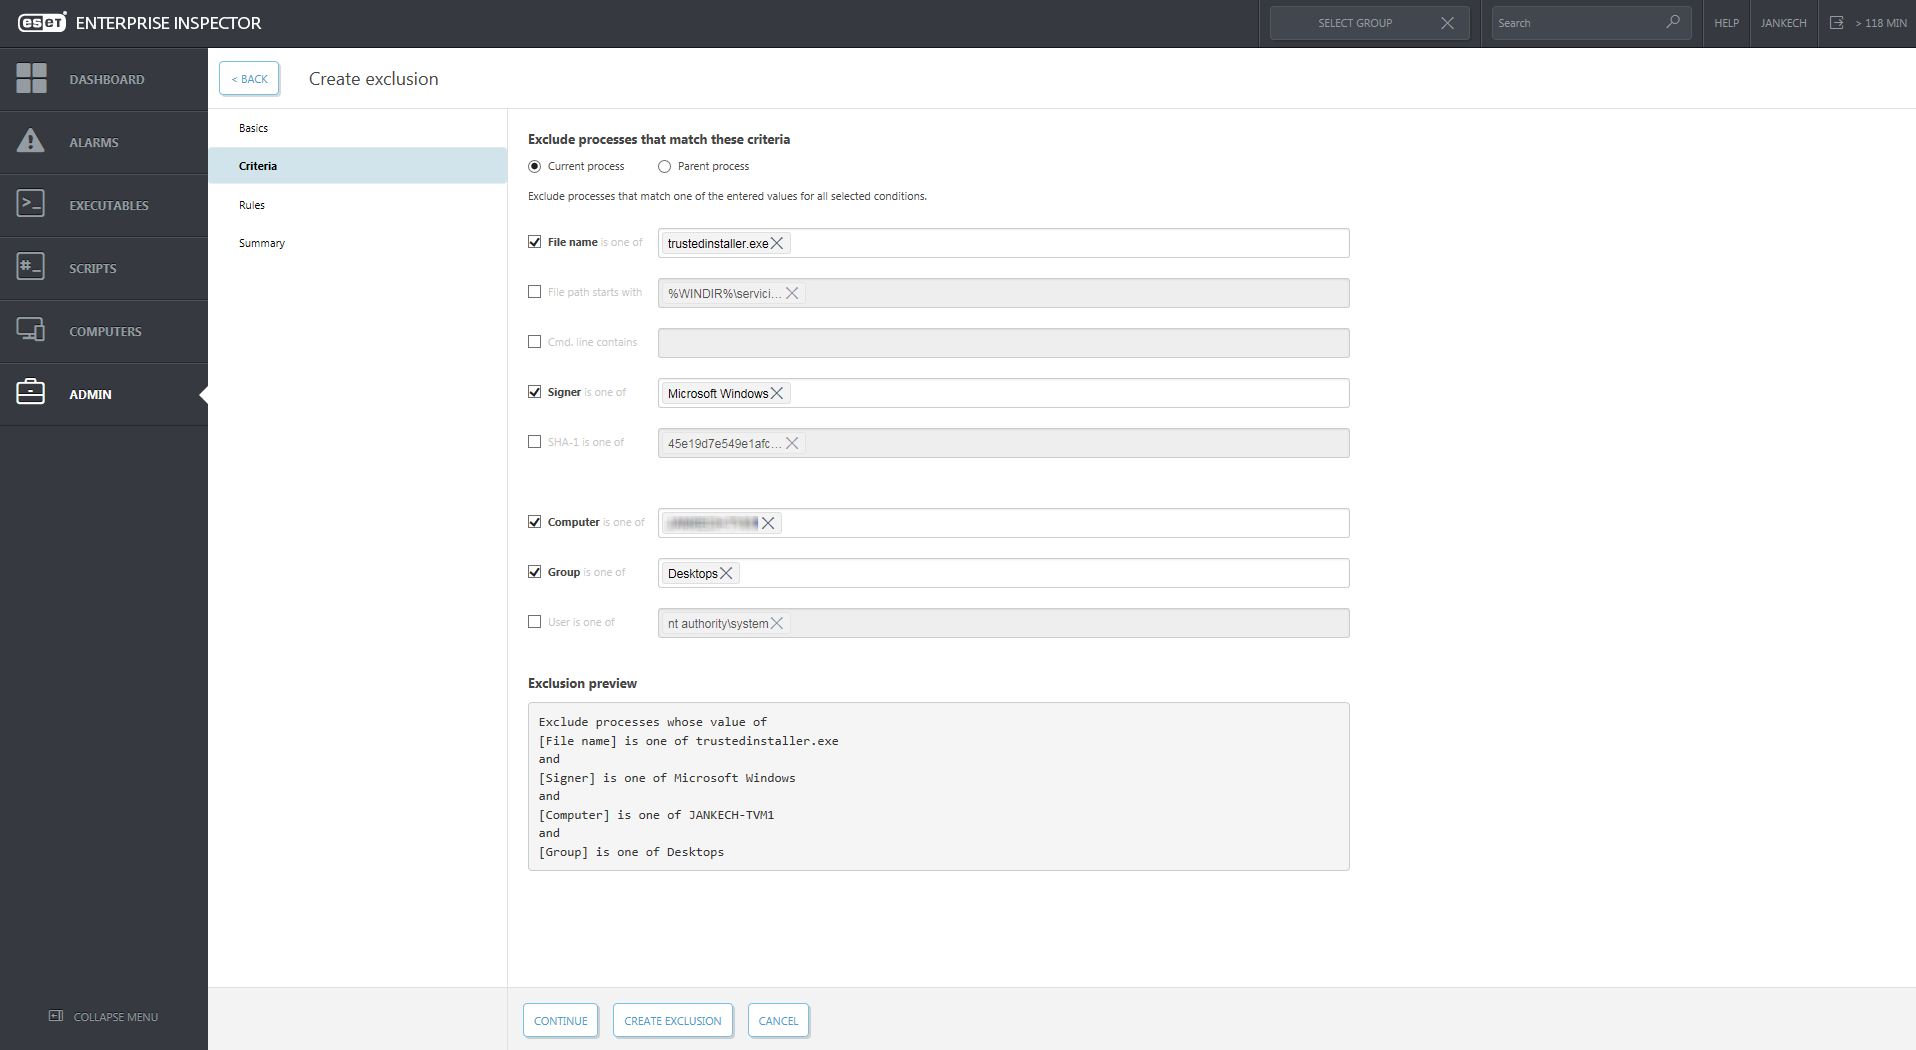Enable the Cmd. line contains checkbox
The height and width of the screenshot is (1050, 1916).
click(535, 342)
